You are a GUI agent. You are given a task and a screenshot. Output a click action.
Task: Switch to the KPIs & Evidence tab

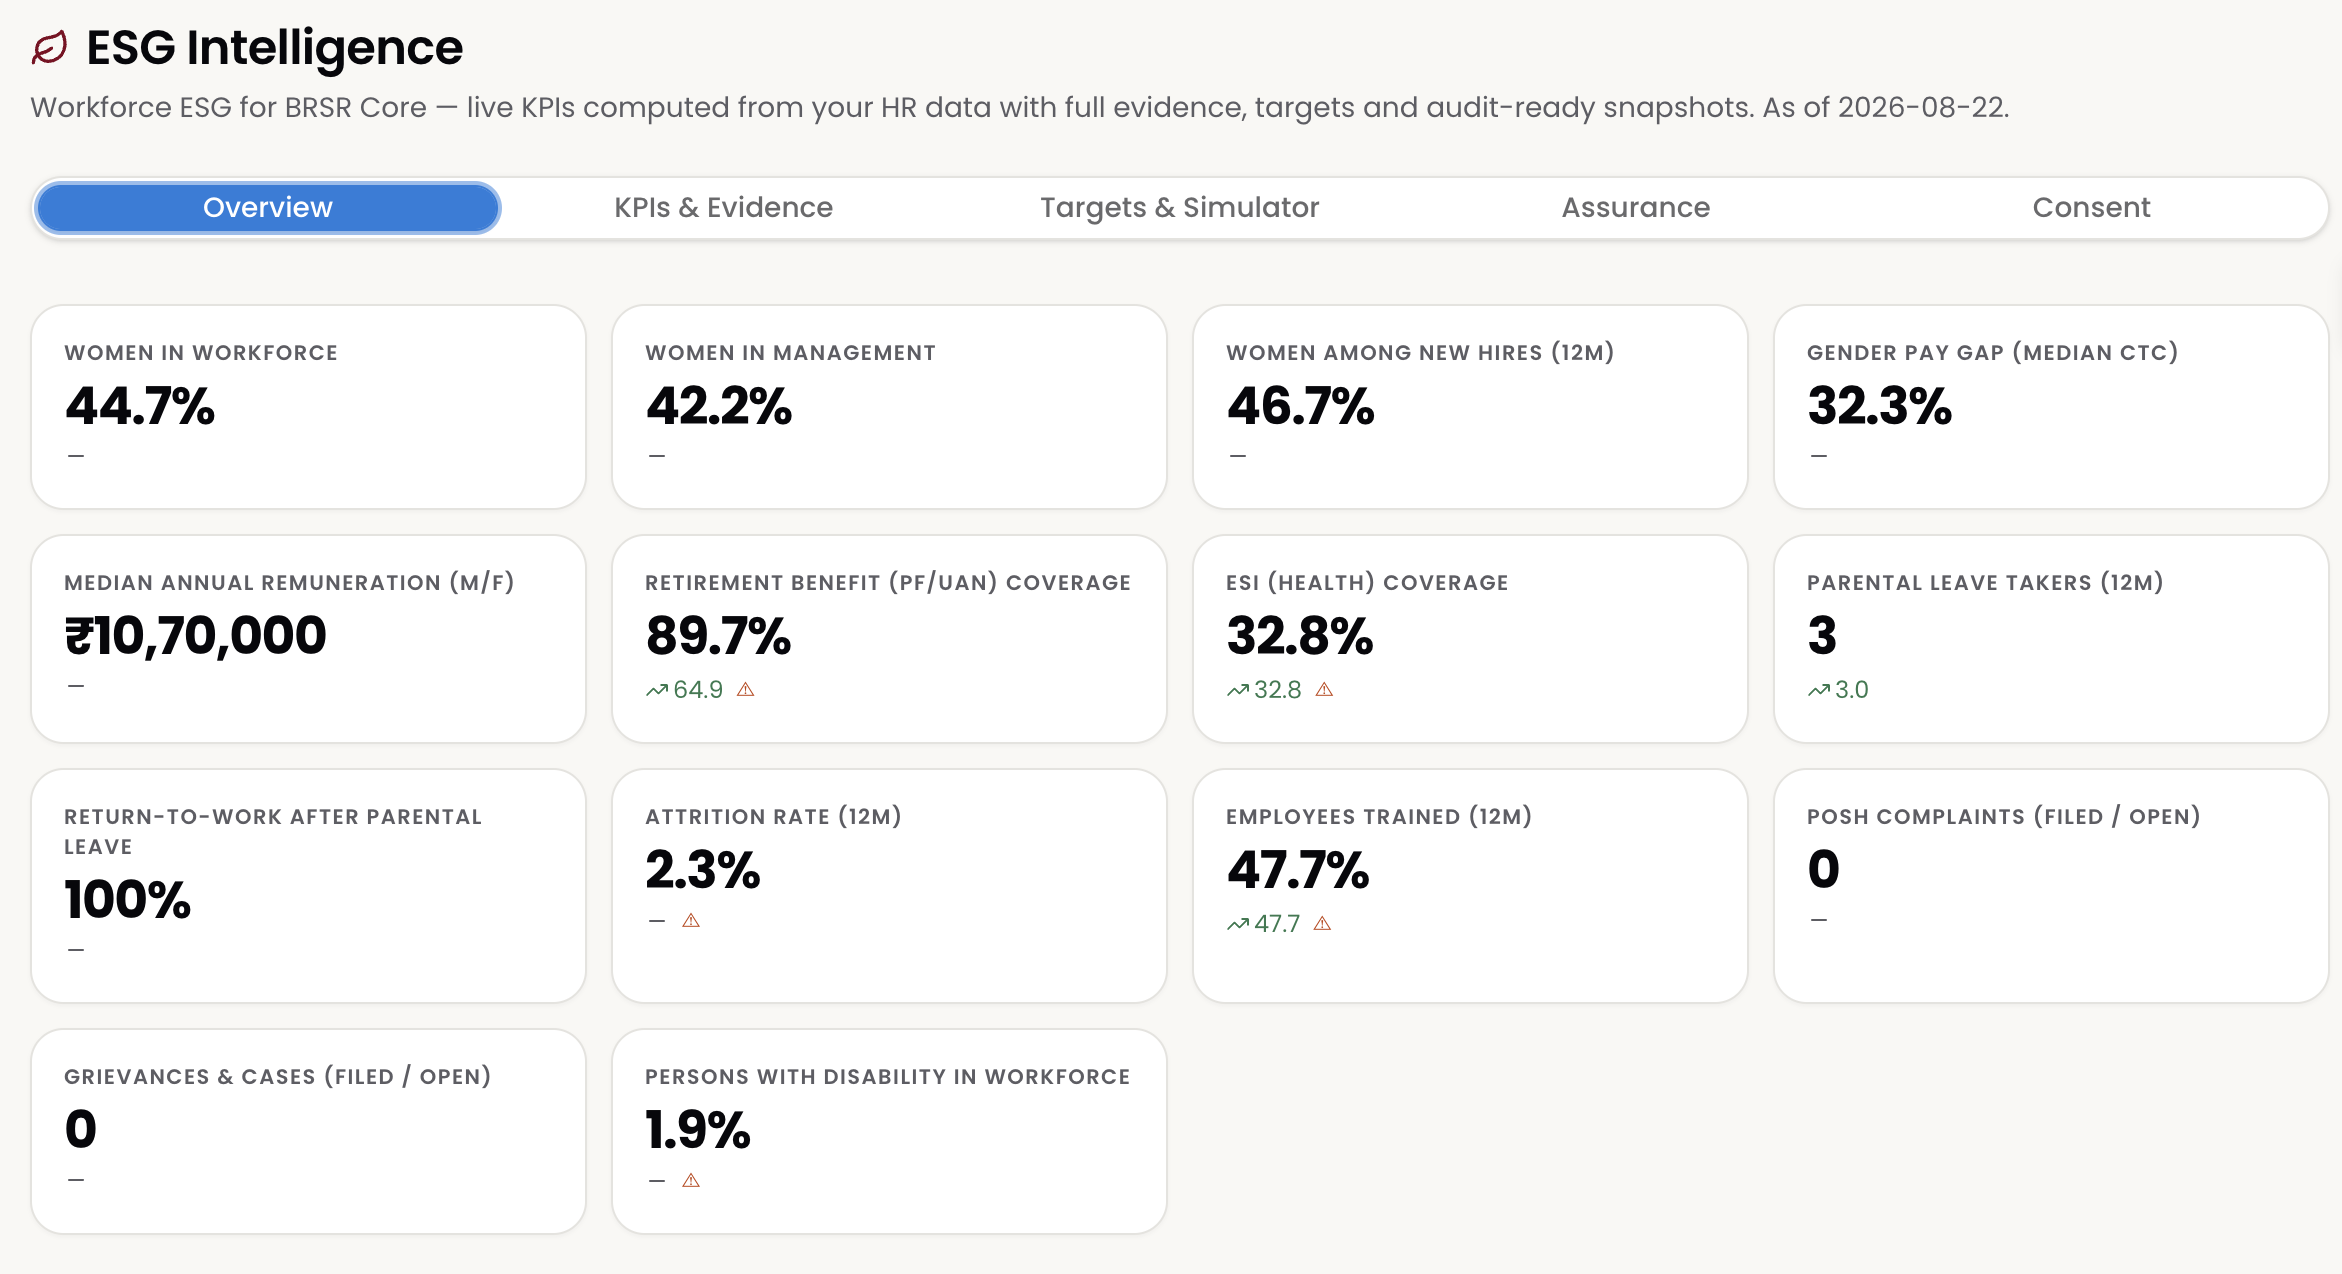pyautogui.click(x=723, y=208)
